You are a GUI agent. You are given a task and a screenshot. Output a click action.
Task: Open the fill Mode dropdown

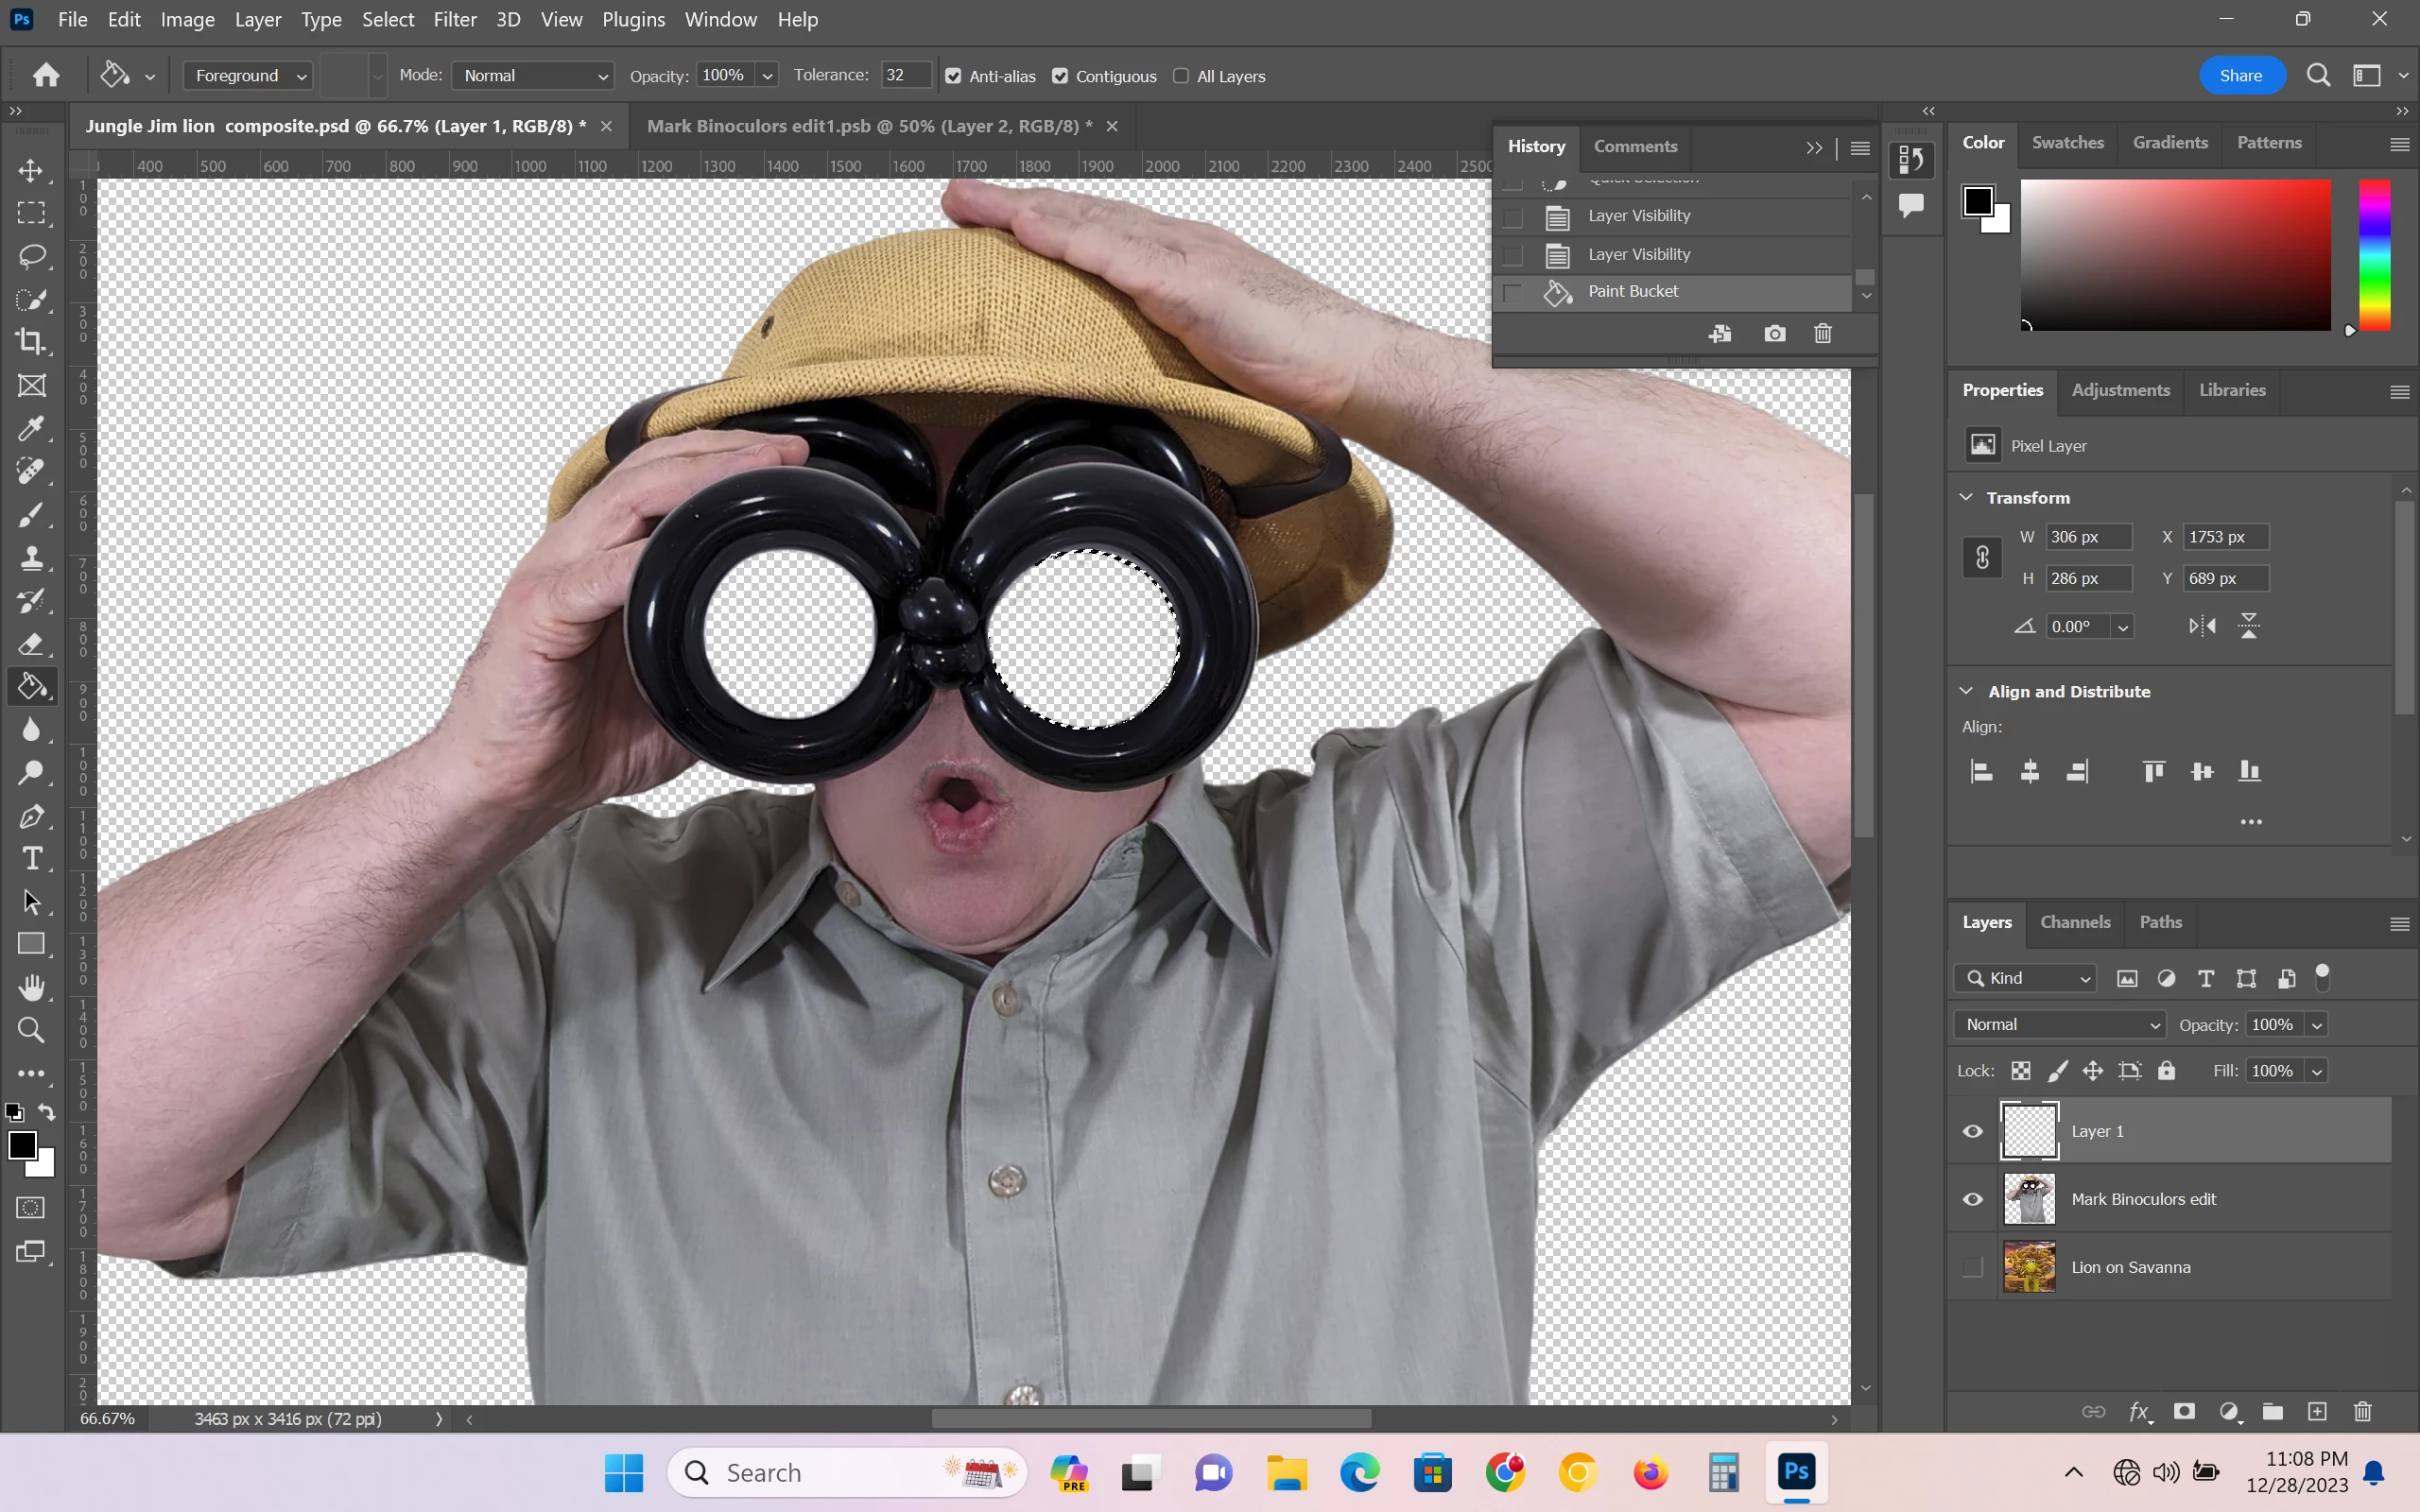point(533,76)
